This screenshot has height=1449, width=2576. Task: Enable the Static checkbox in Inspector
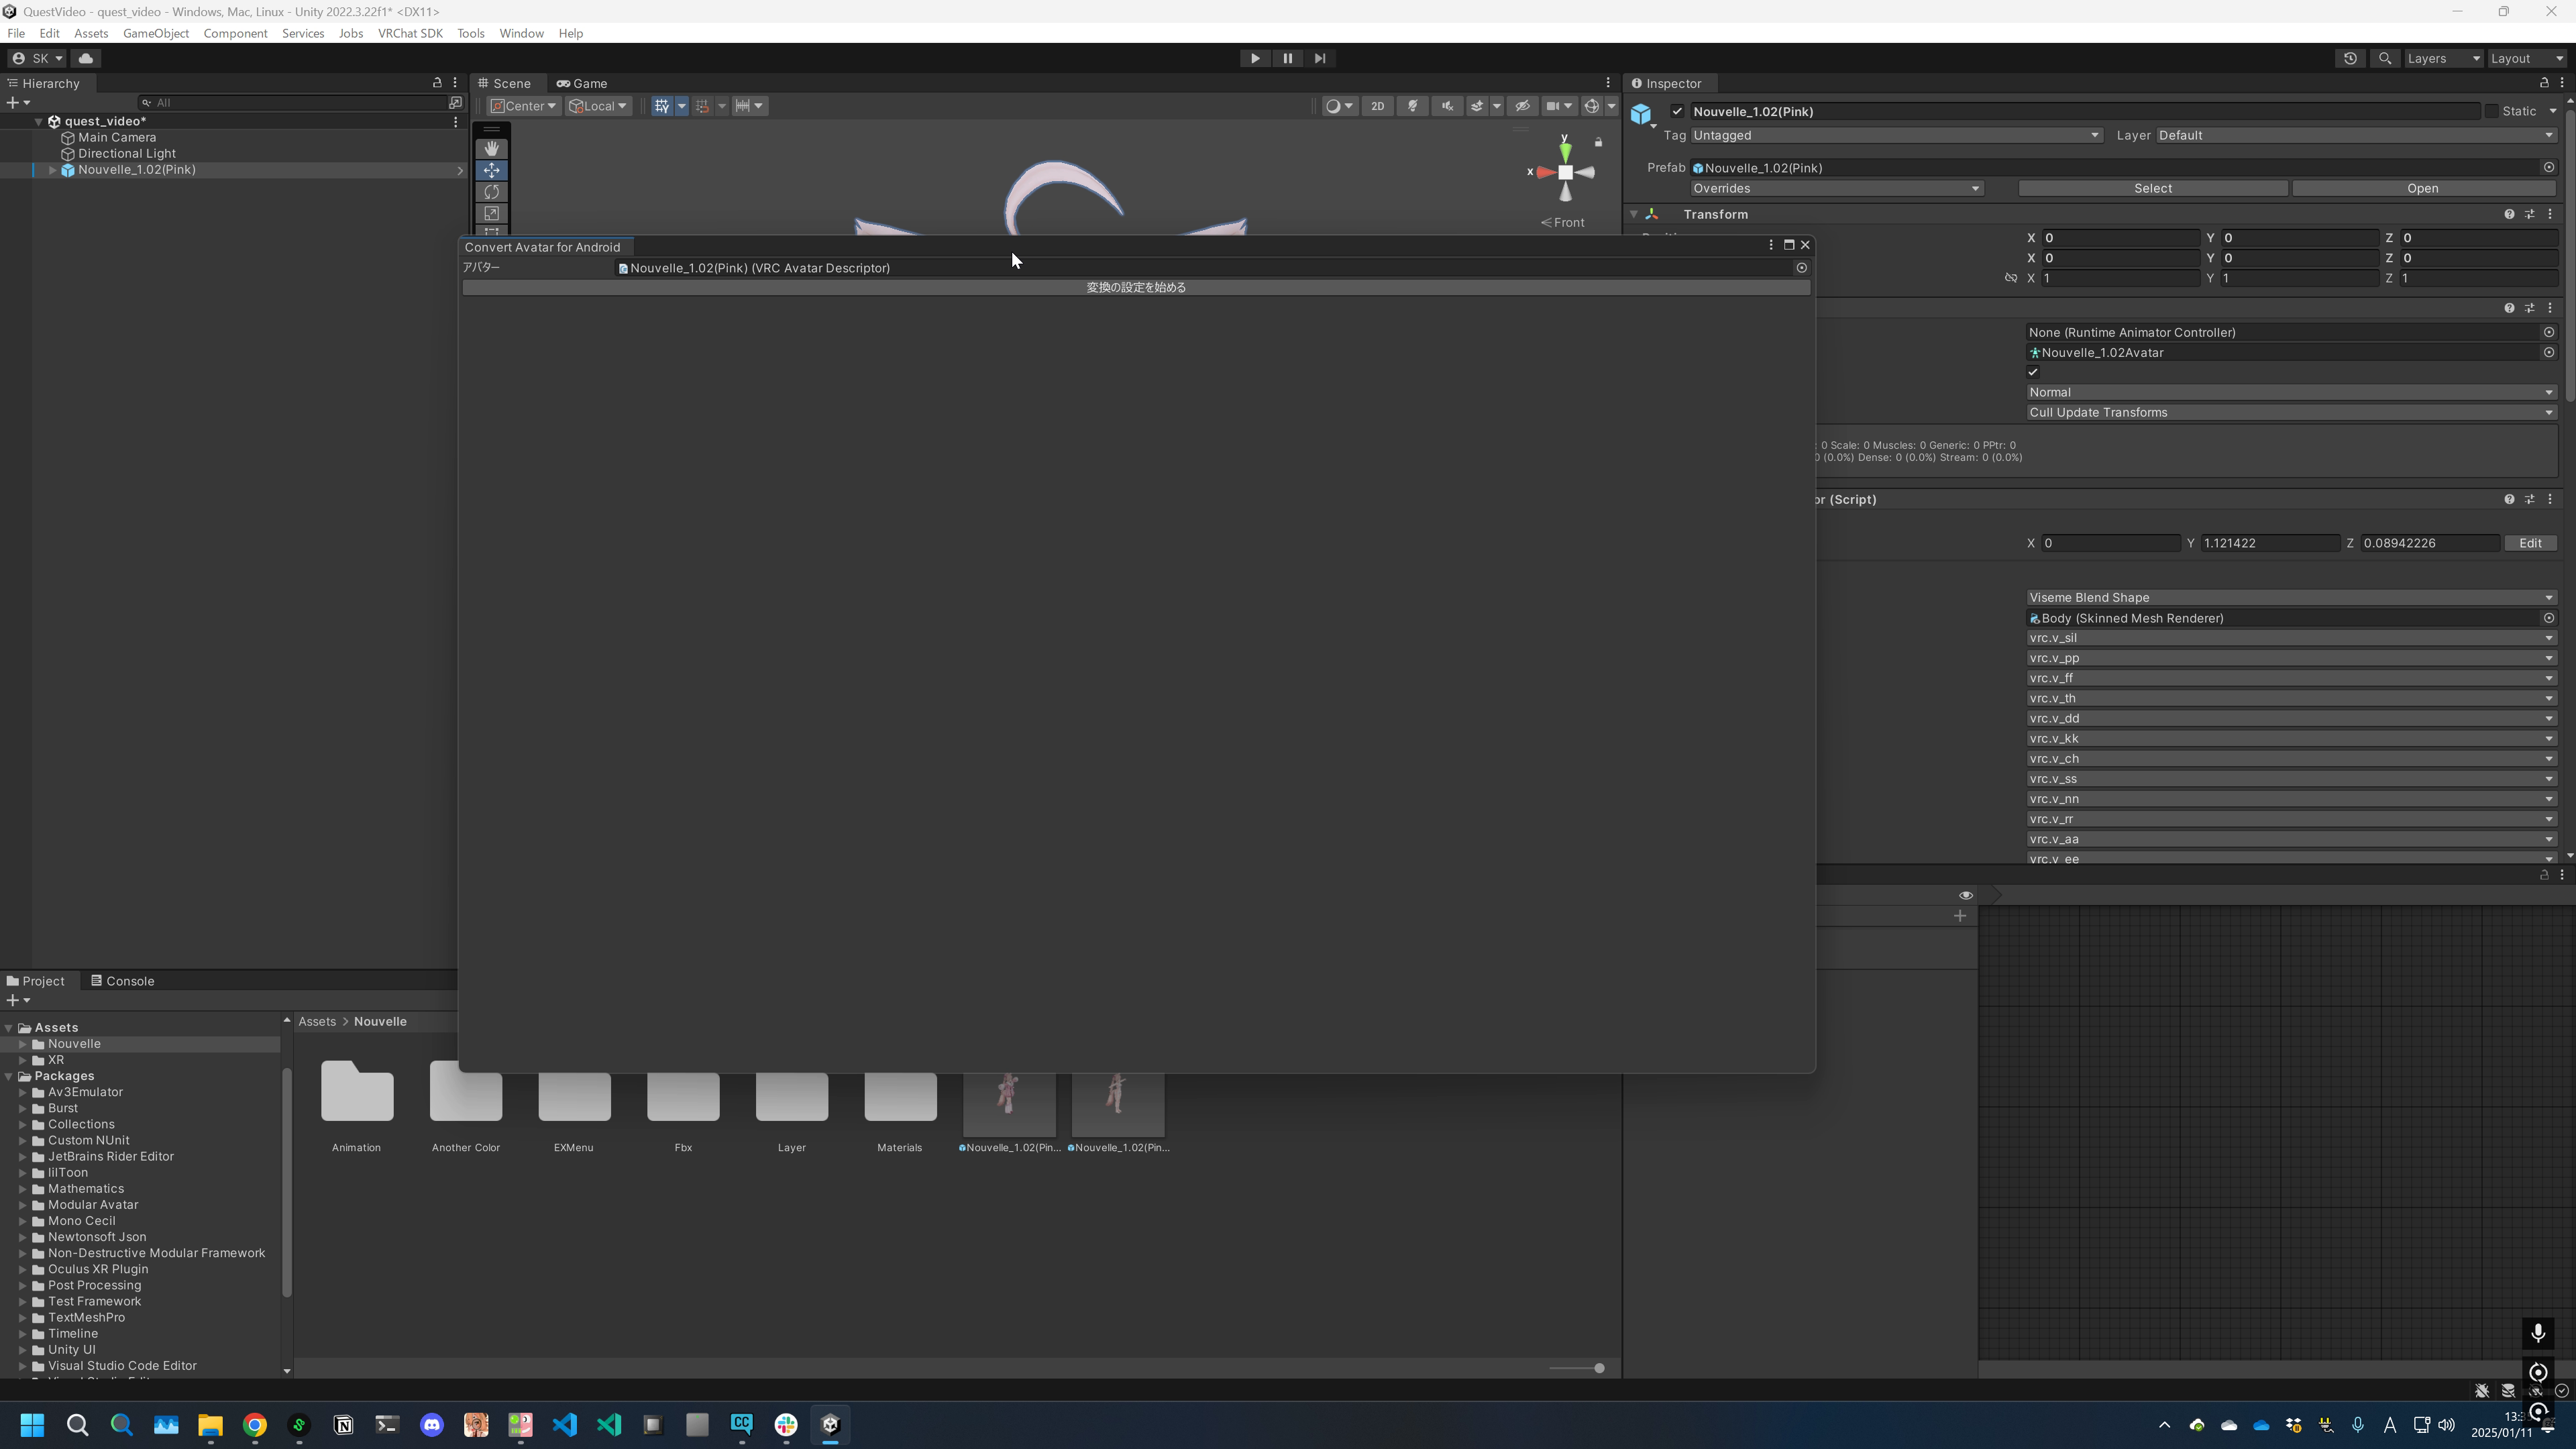(2492, 111)
